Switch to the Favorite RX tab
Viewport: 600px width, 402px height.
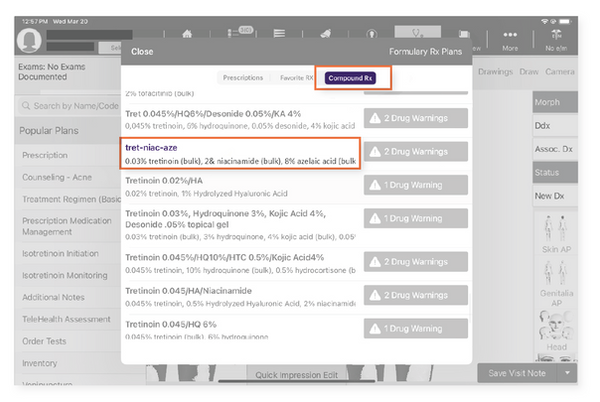pyautogui.click(x=296, y=78)
